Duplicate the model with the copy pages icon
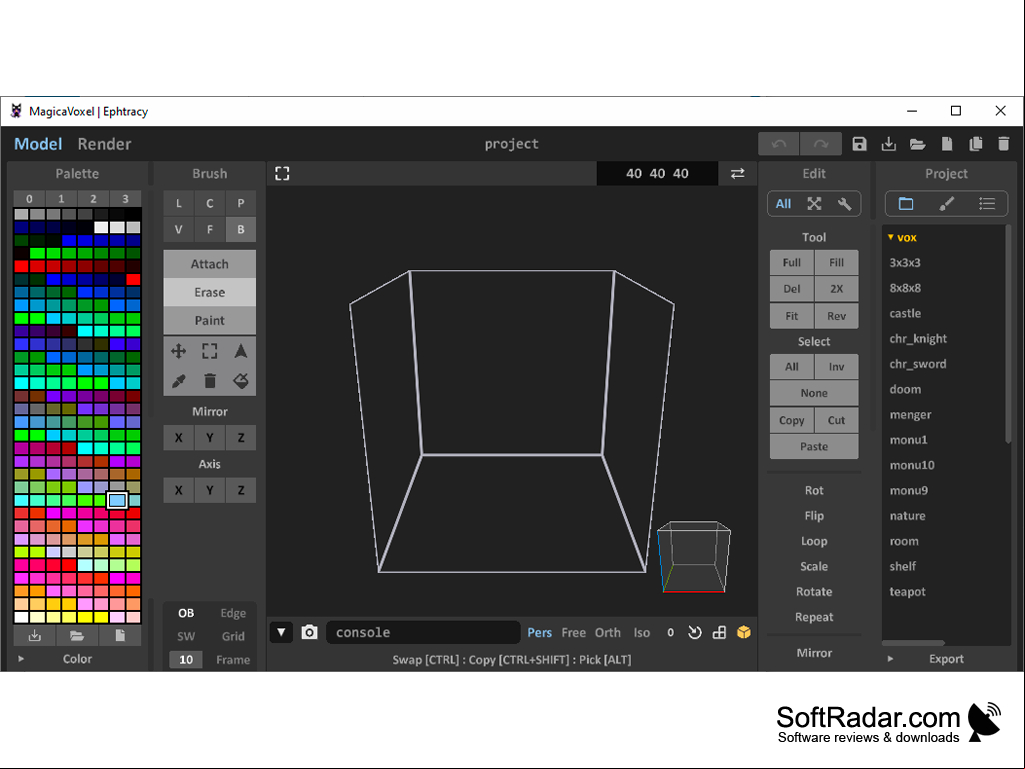 975,144
